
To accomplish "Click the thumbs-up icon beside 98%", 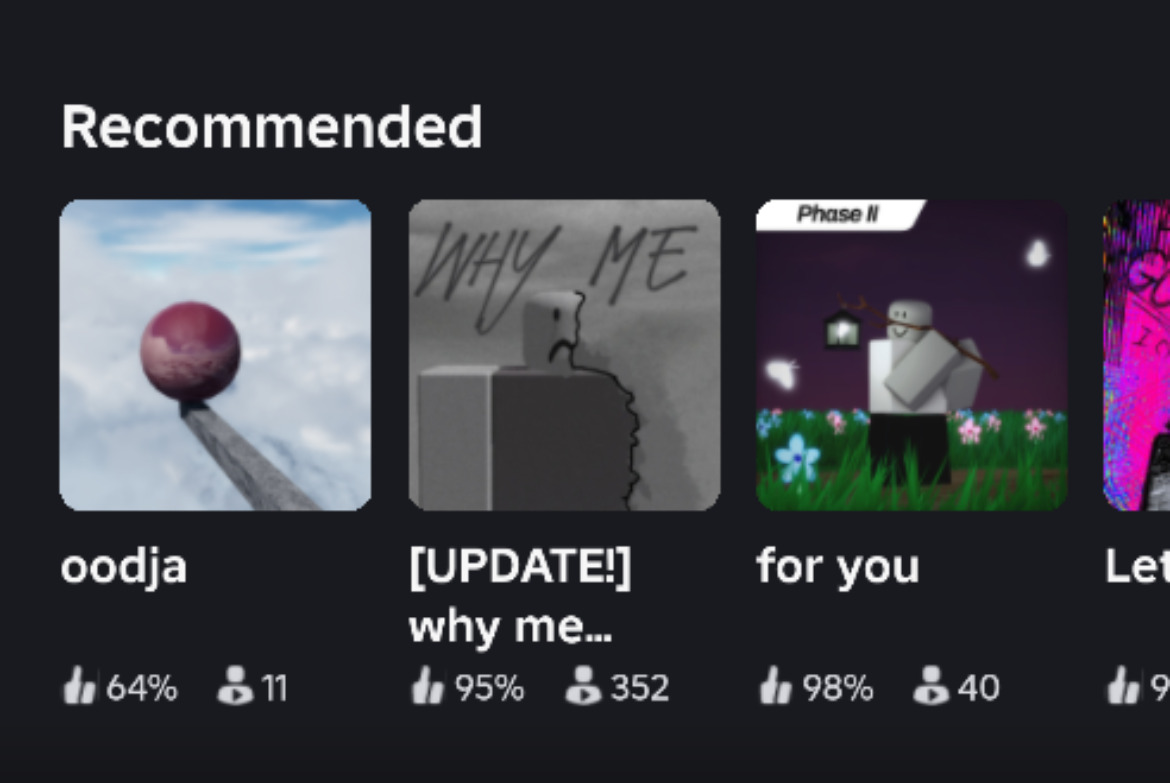I will click(775, 685).
